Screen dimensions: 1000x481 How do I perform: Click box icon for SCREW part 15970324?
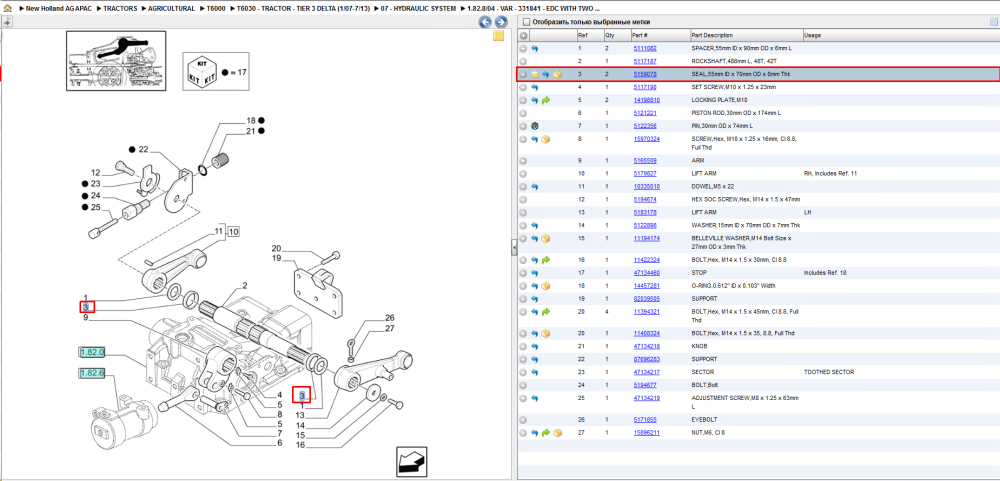(546, 139)
